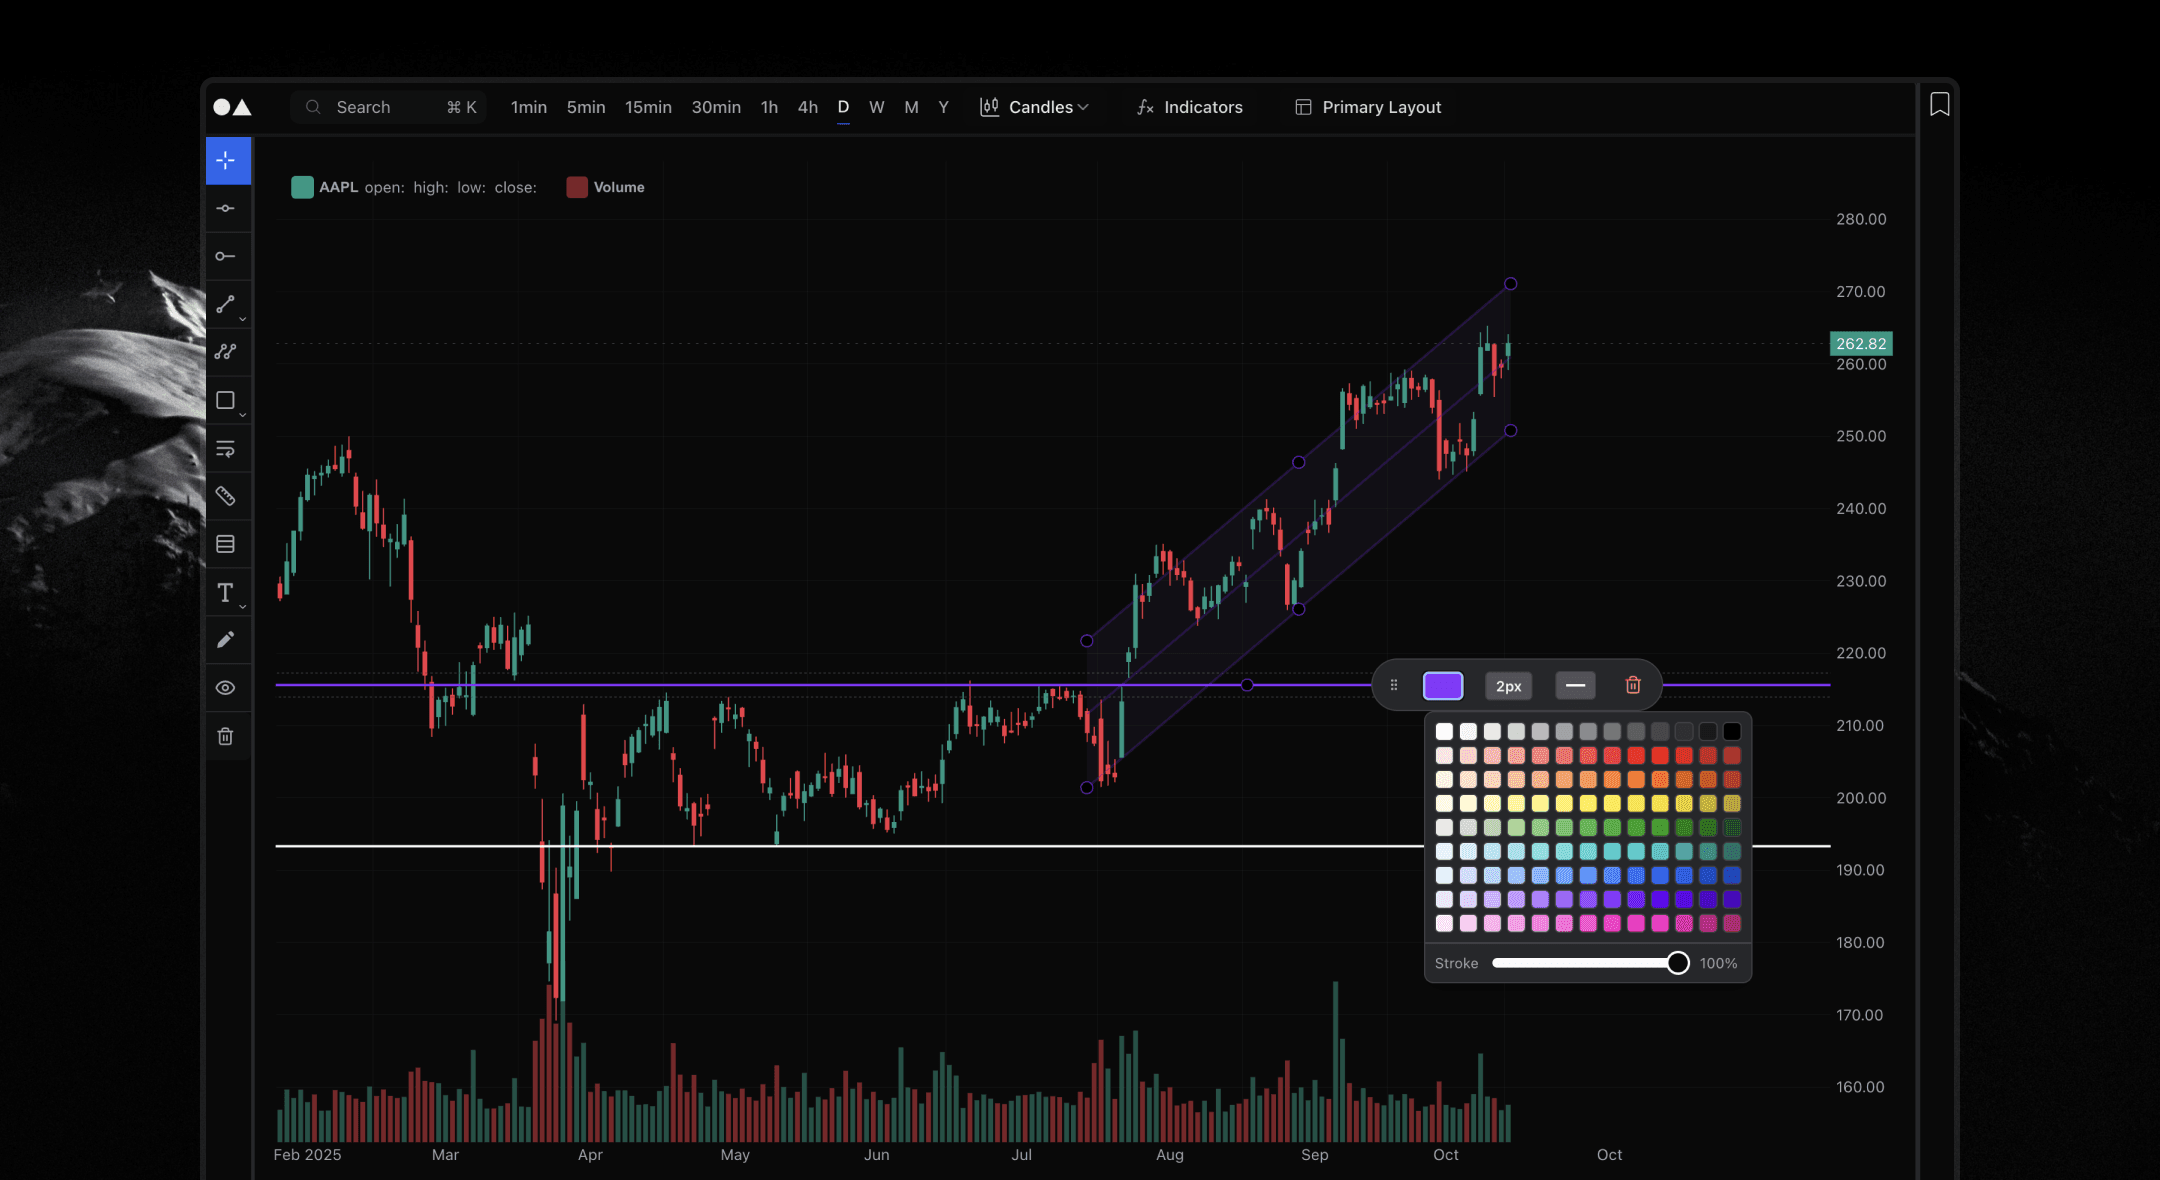Viewport: 2160px width, 1180px height.
Task: Select the horizontal ray tool
Action: (226, 257)
